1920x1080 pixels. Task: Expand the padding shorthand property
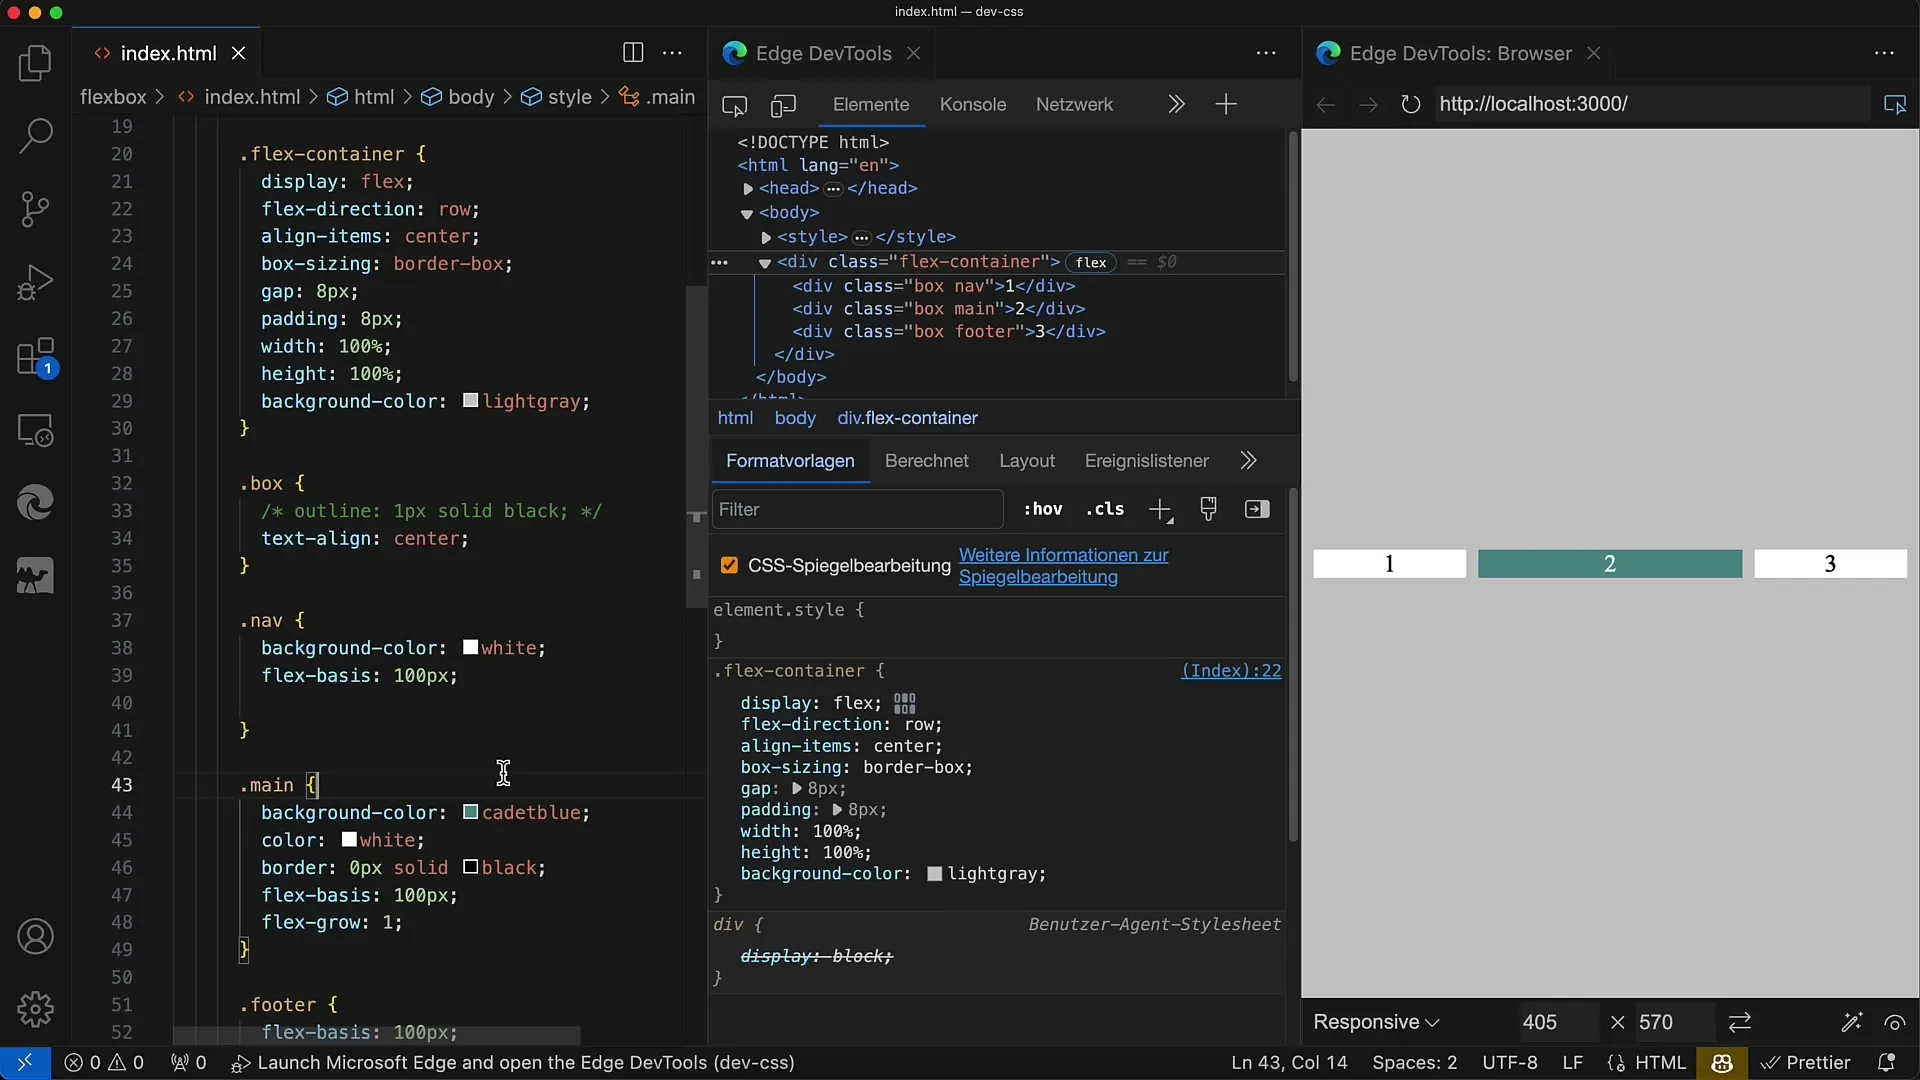(837, 810)
